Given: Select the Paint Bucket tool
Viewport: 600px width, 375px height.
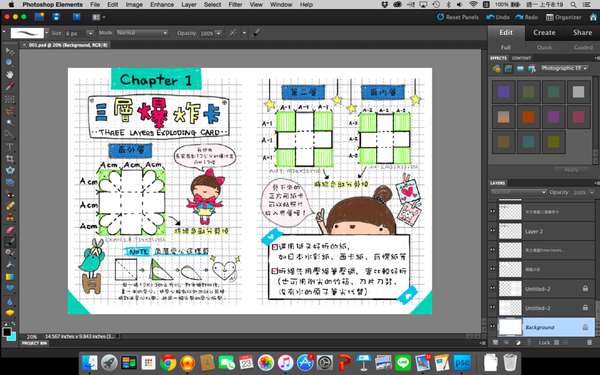Looking at the screenshot, I should pyautogui.click(x=10, y=265).
